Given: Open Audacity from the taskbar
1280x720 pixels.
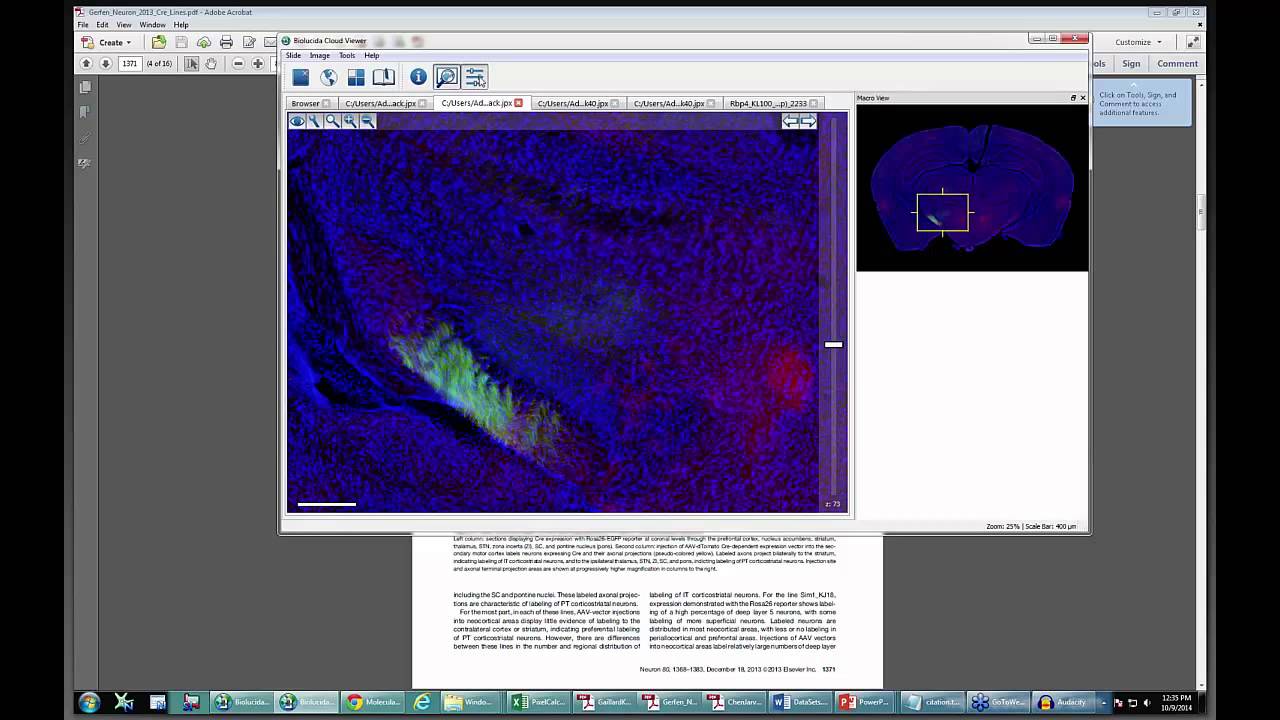Looking at the screenshot, I should 1062,702.
